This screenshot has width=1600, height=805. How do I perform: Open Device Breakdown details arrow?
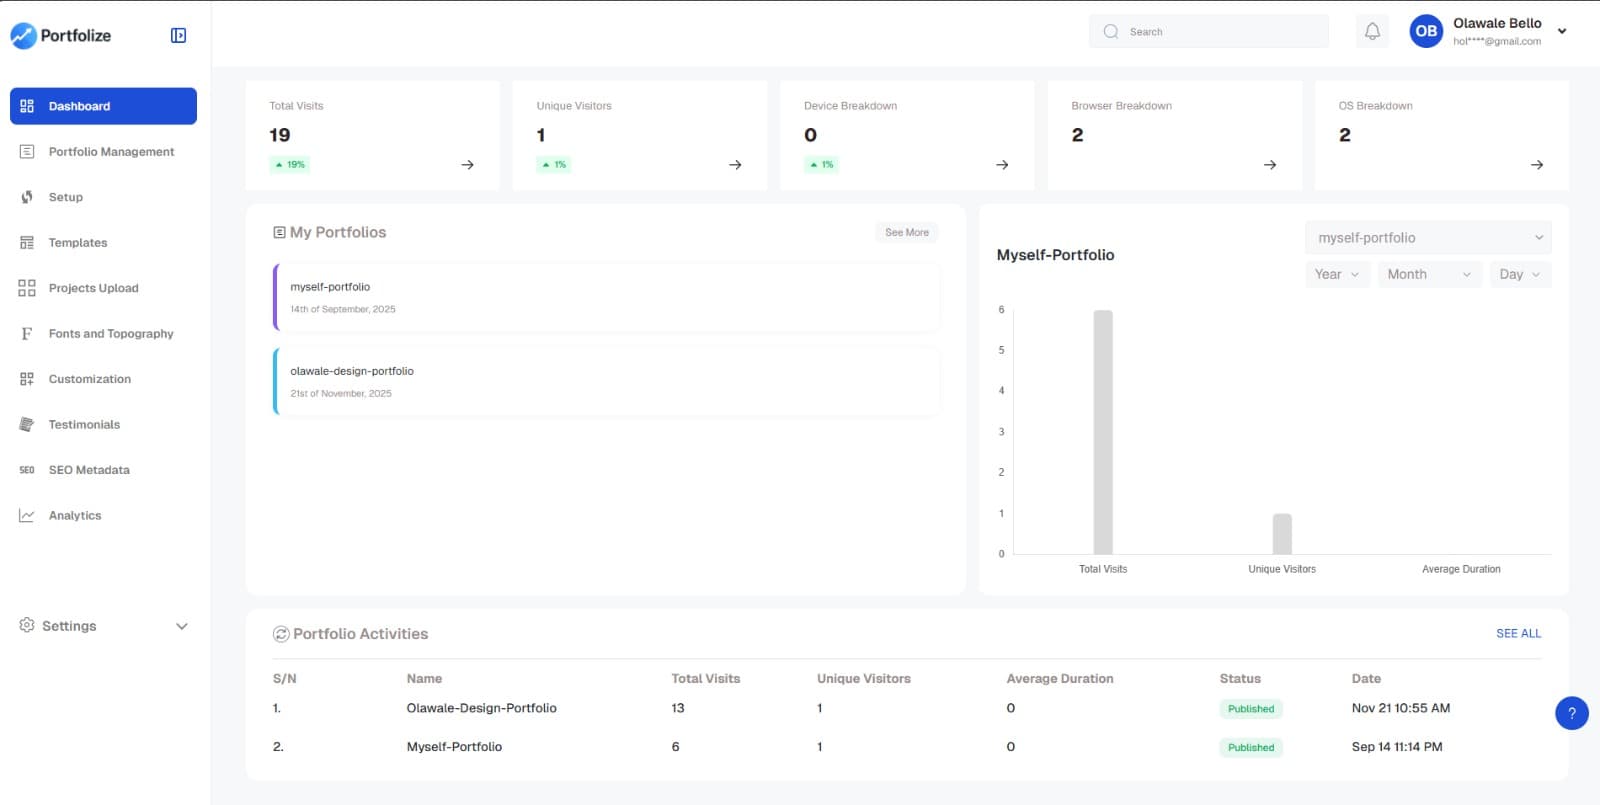(1002, 165)
